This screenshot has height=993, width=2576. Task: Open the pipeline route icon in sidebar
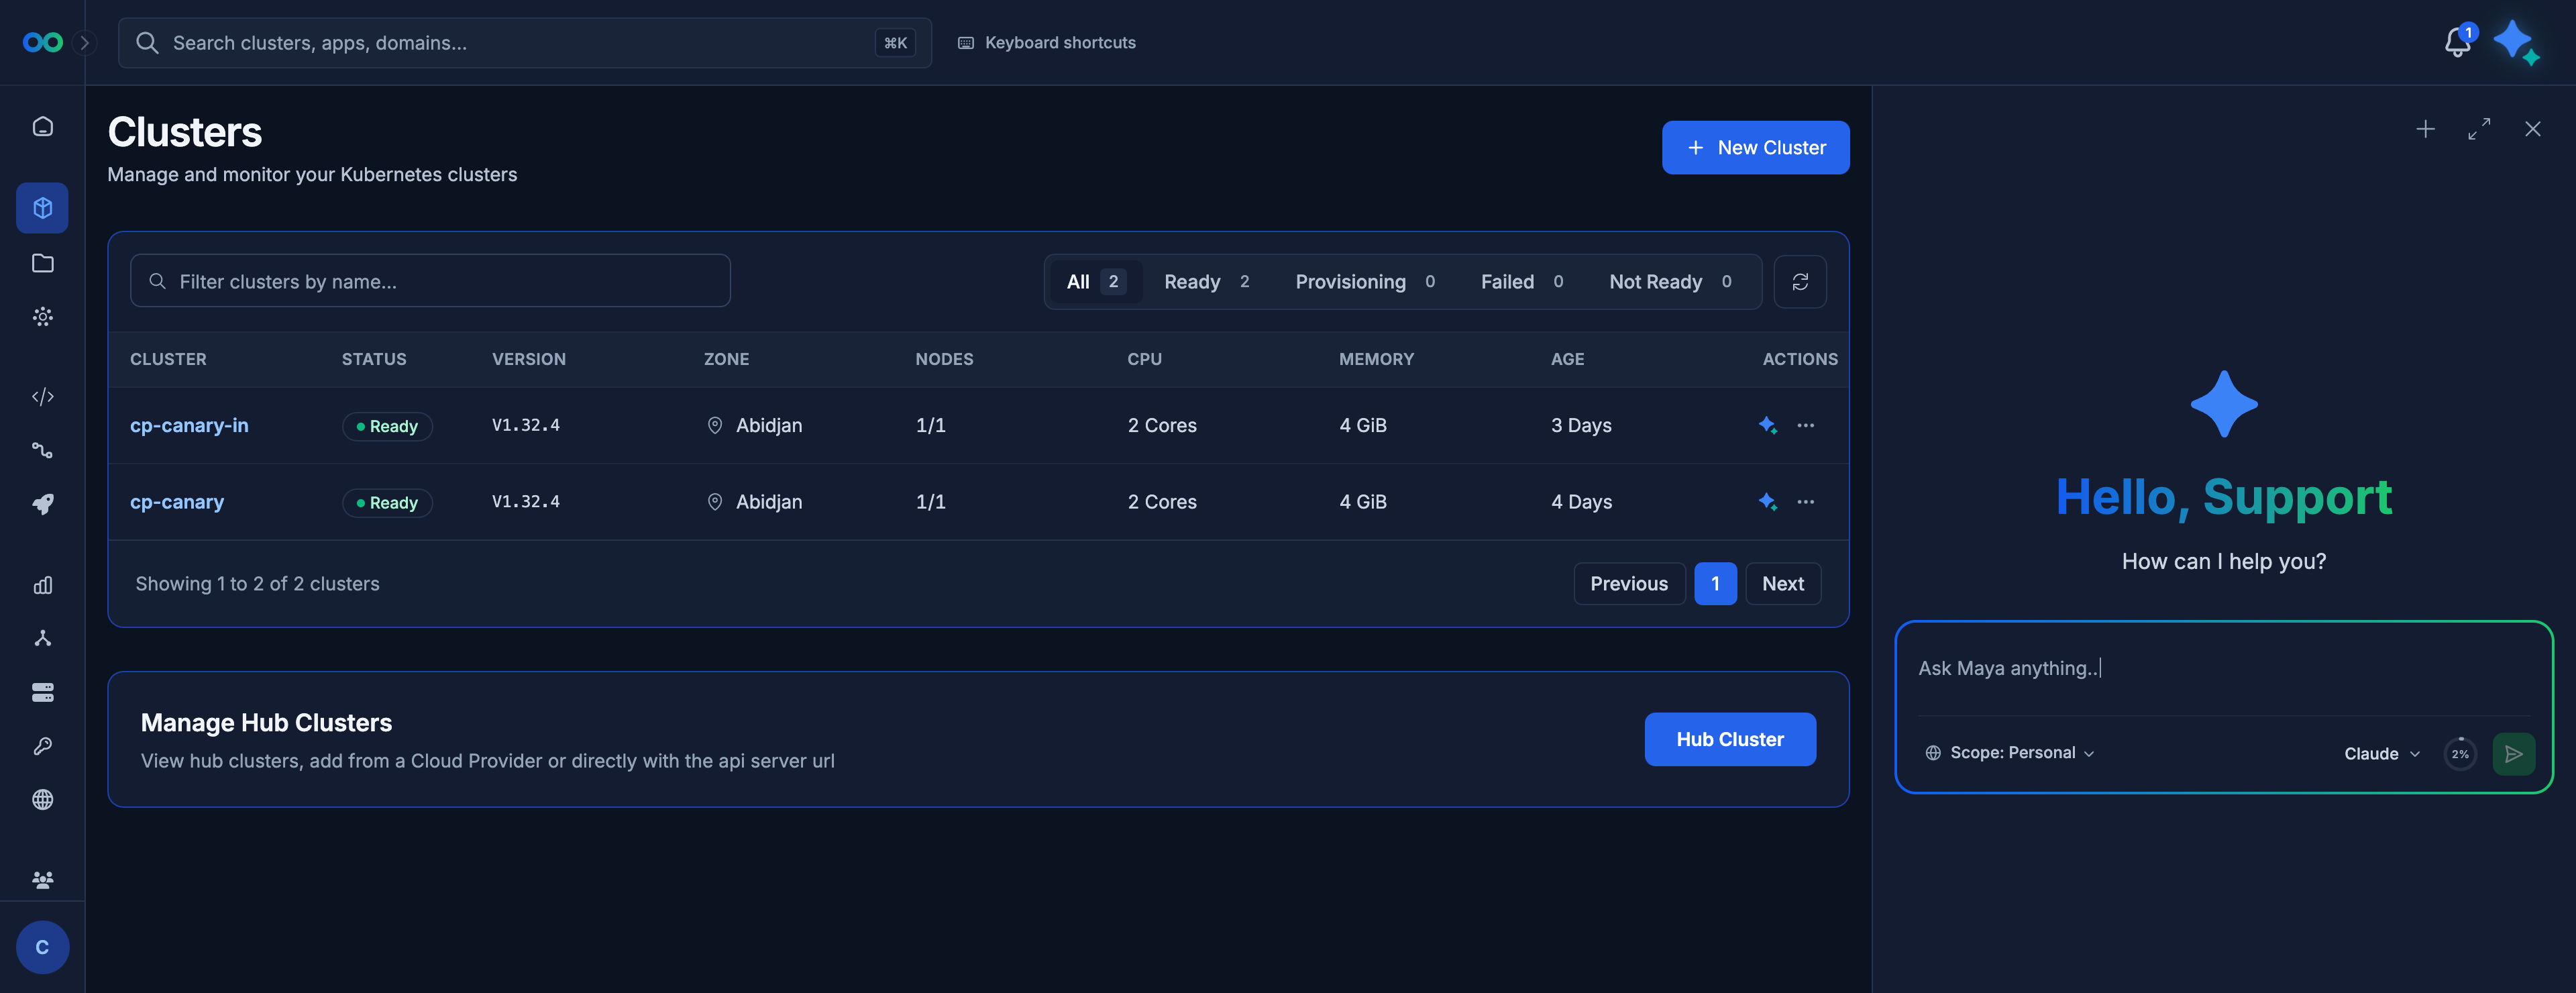pos(42,450)
